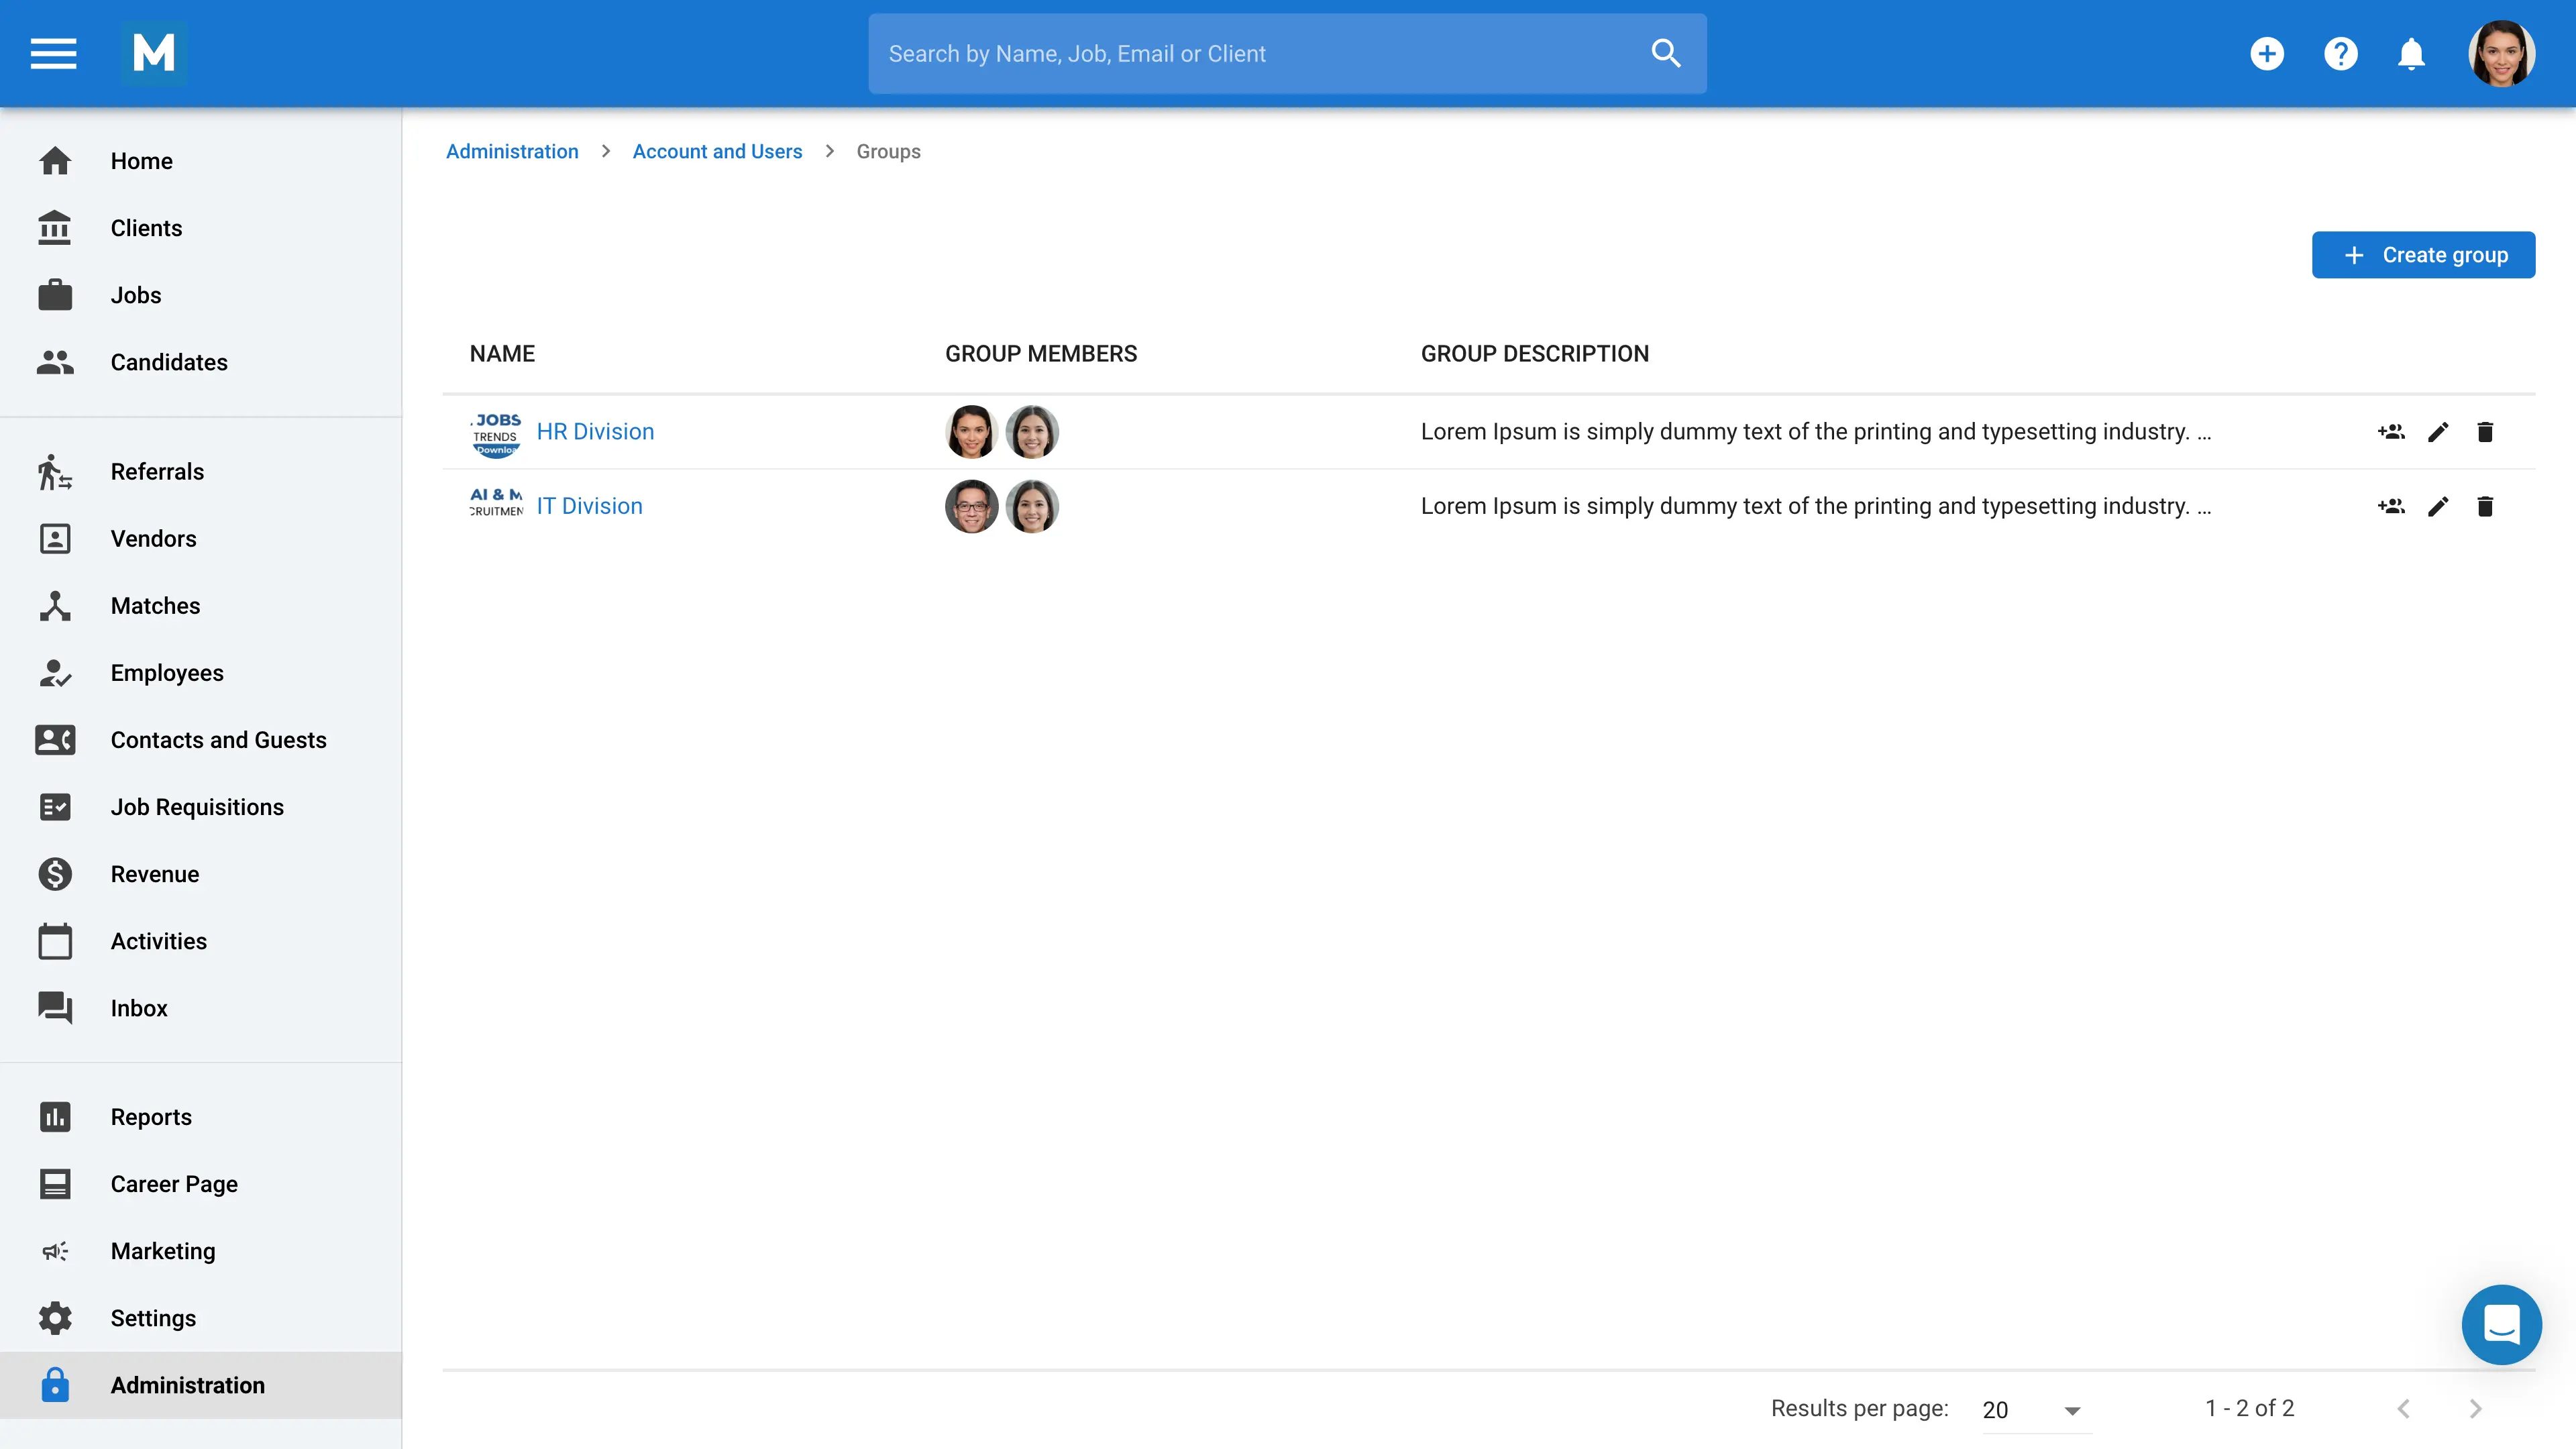Add members to HR Division group
This screenshot has width=2576, height=1449.
coord(2390,432)
